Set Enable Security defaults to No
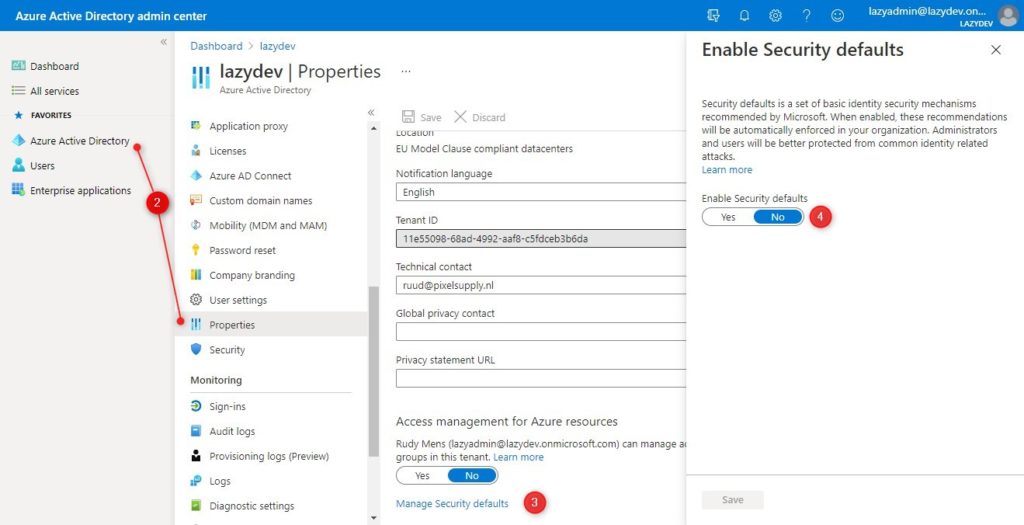This screenshot has width=1024, height=525. 778,217
